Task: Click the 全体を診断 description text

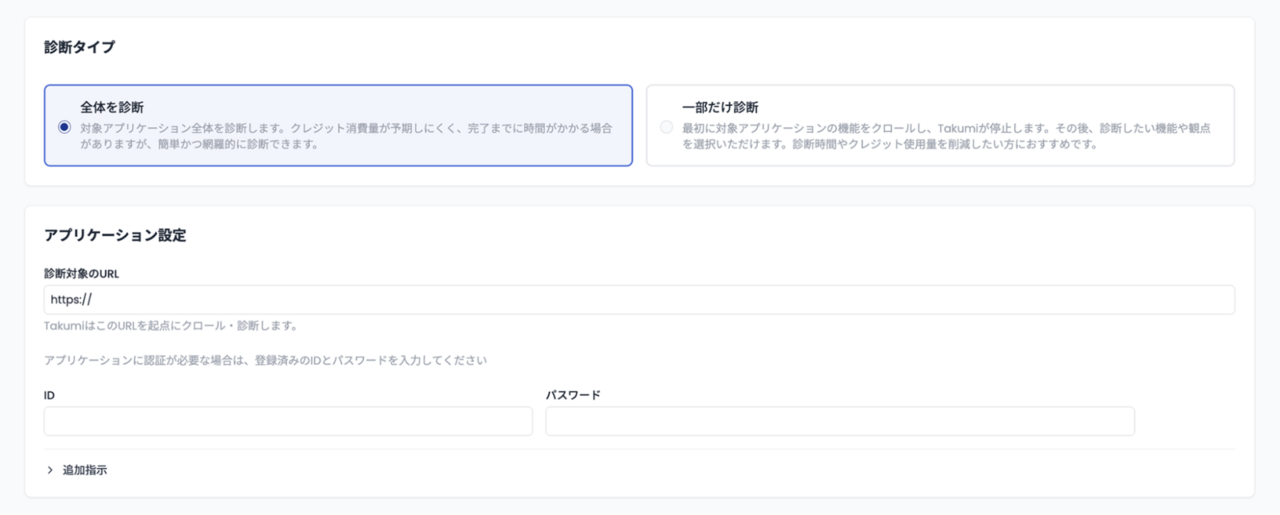Action: point(346,136)
